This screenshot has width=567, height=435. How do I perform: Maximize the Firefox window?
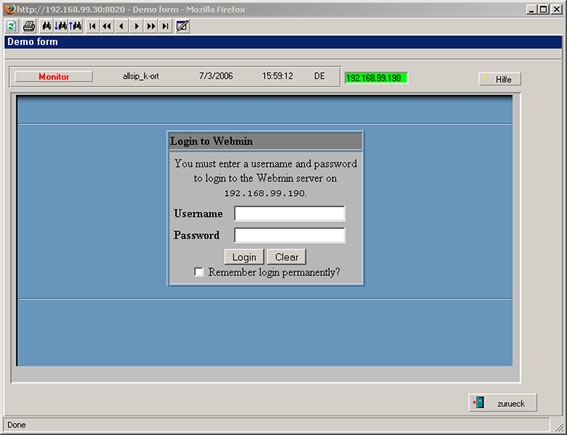543,9
